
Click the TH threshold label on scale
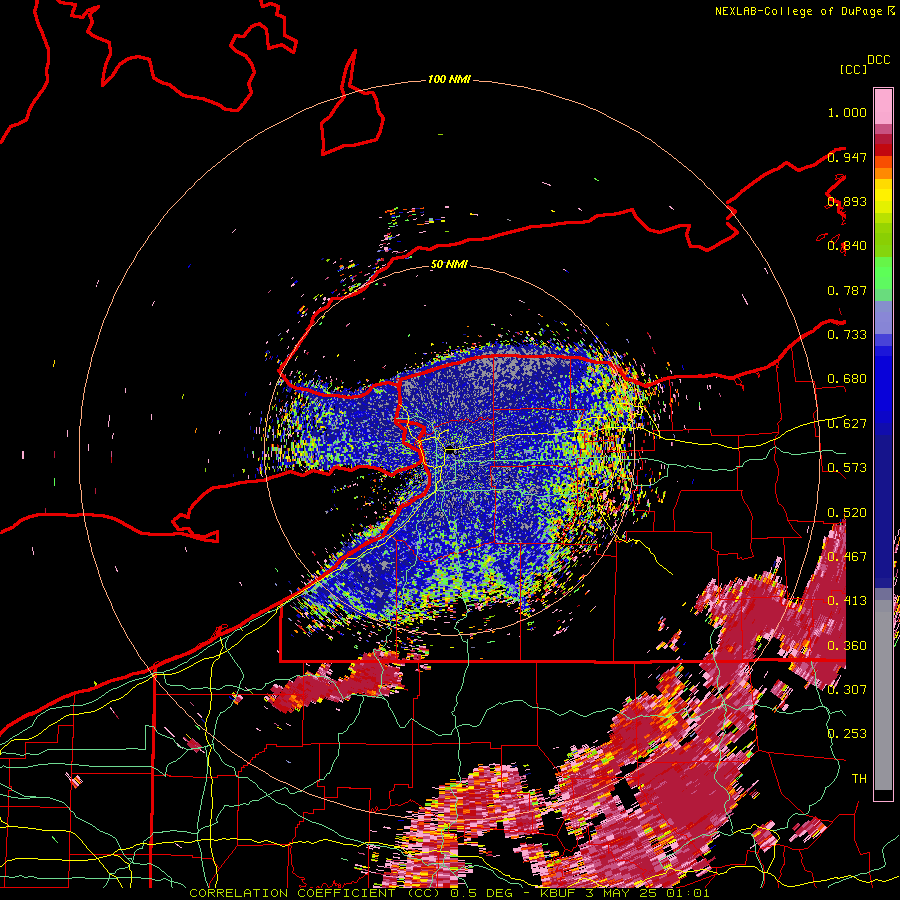859,779
